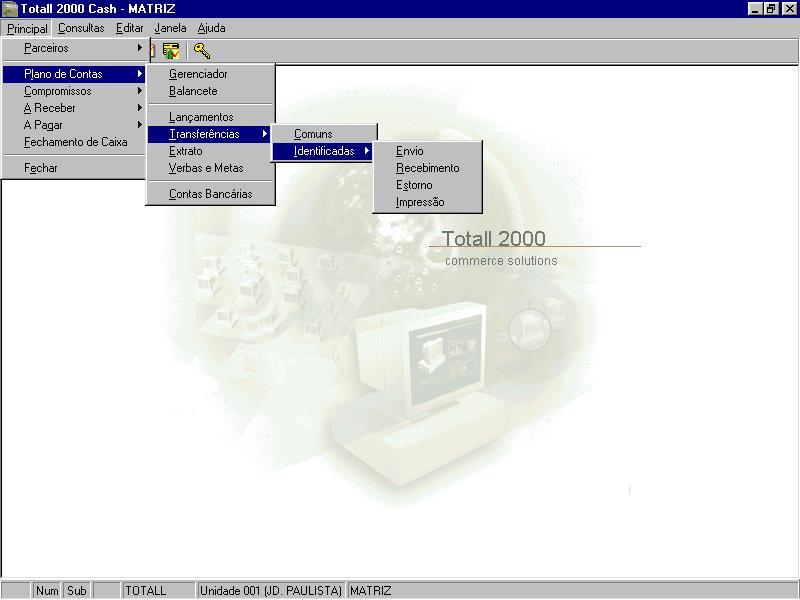The image size is (800, 600).
Task: Click the yellow key toolbar icon
Action: [x=202, y=51]
